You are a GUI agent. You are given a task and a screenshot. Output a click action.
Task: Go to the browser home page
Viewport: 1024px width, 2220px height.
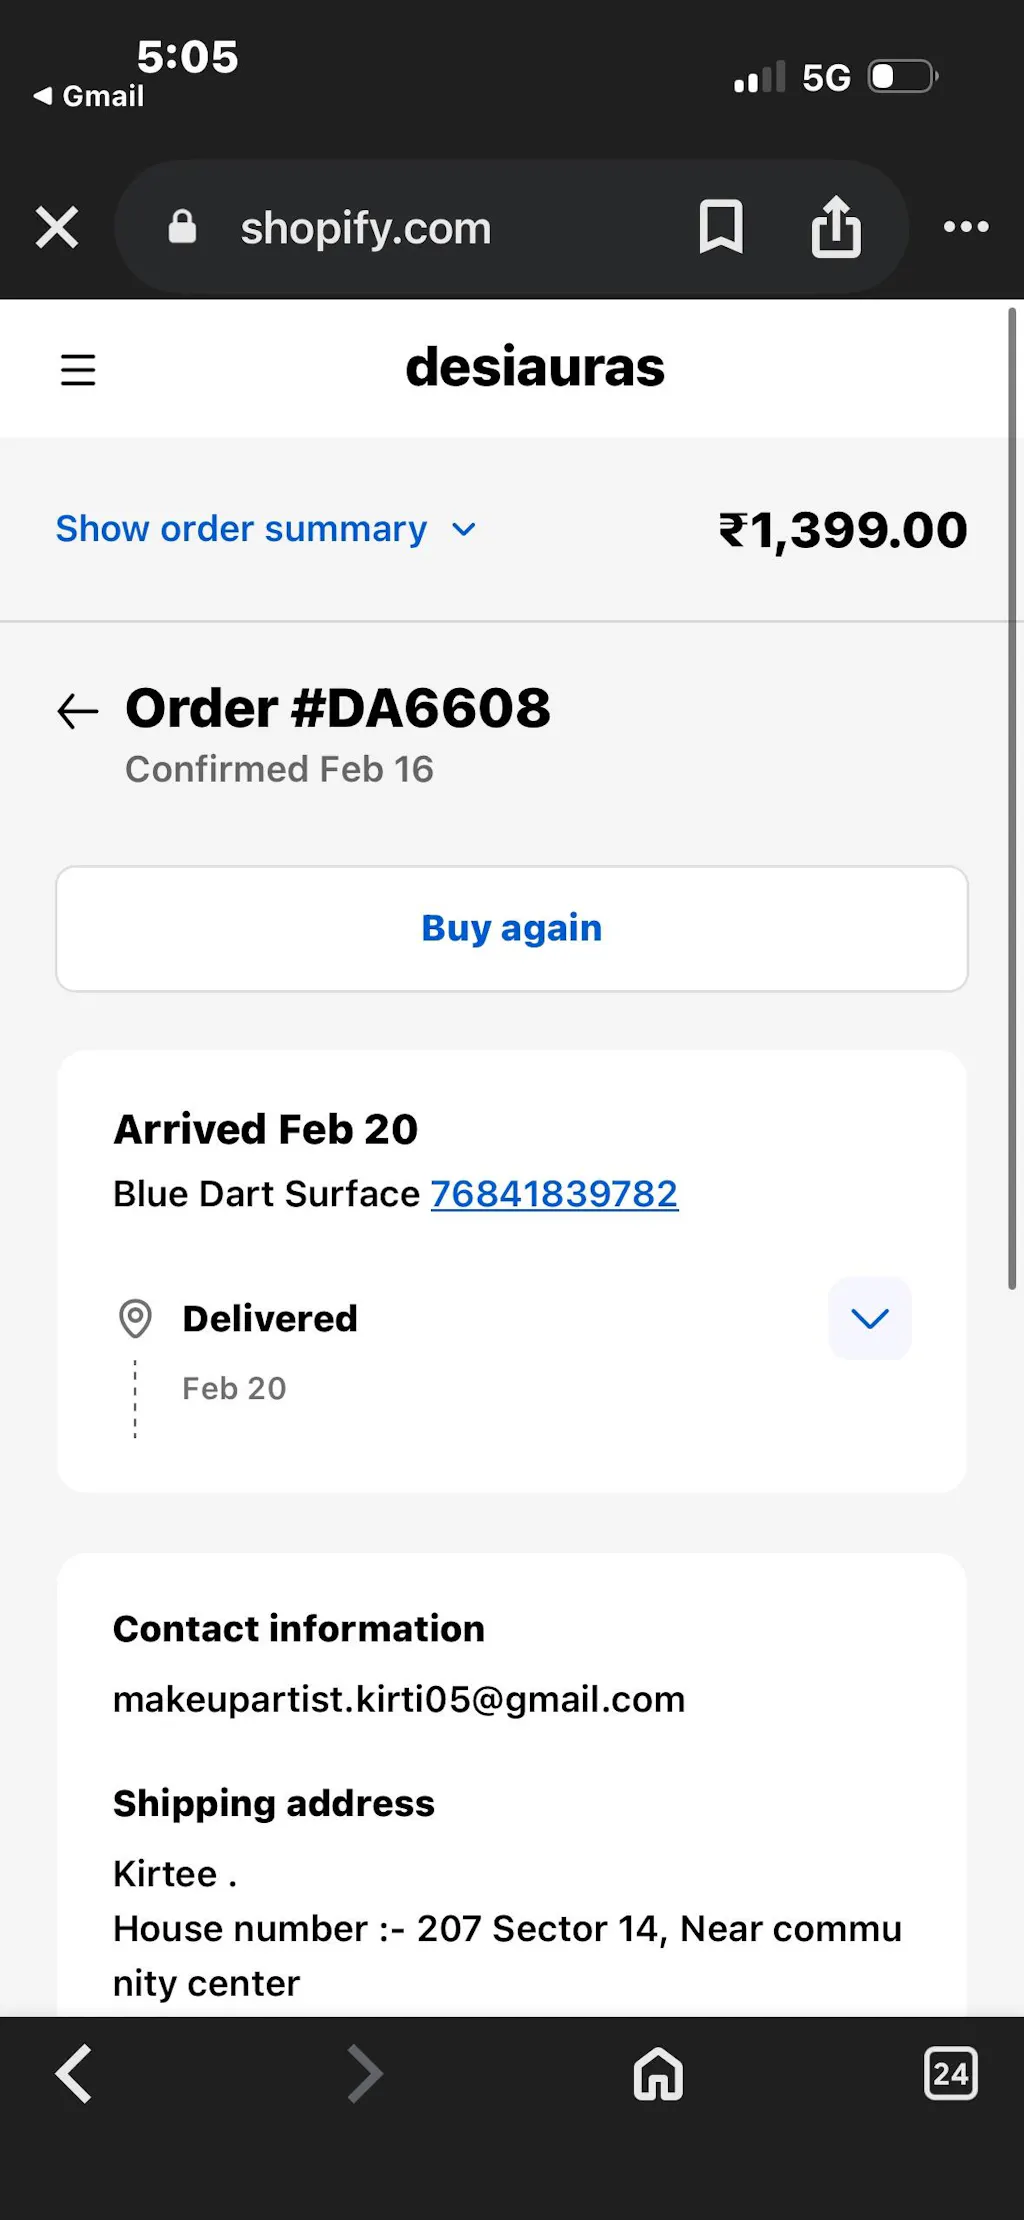(x=658, y=2074)
